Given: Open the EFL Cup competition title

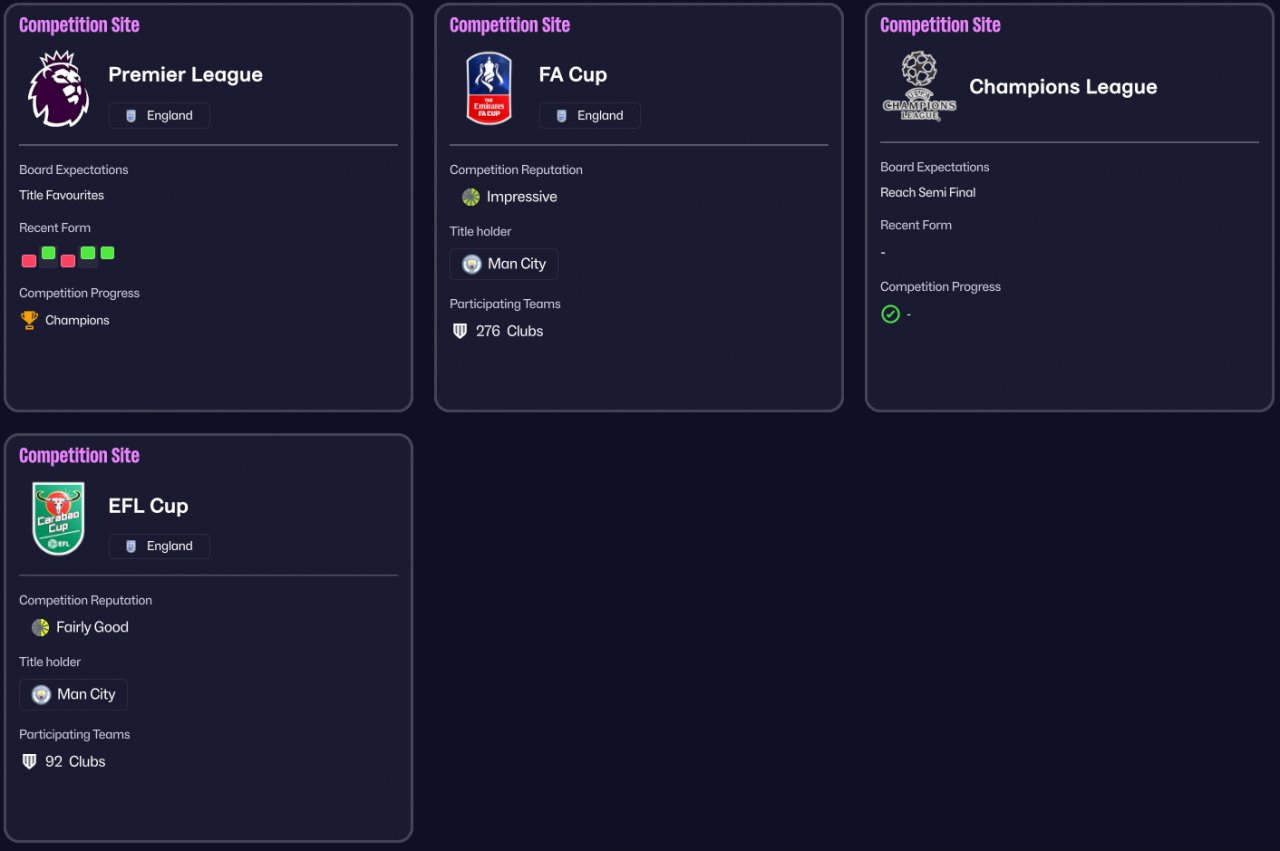Looking at the screenshot, I should tap(148, 506).
